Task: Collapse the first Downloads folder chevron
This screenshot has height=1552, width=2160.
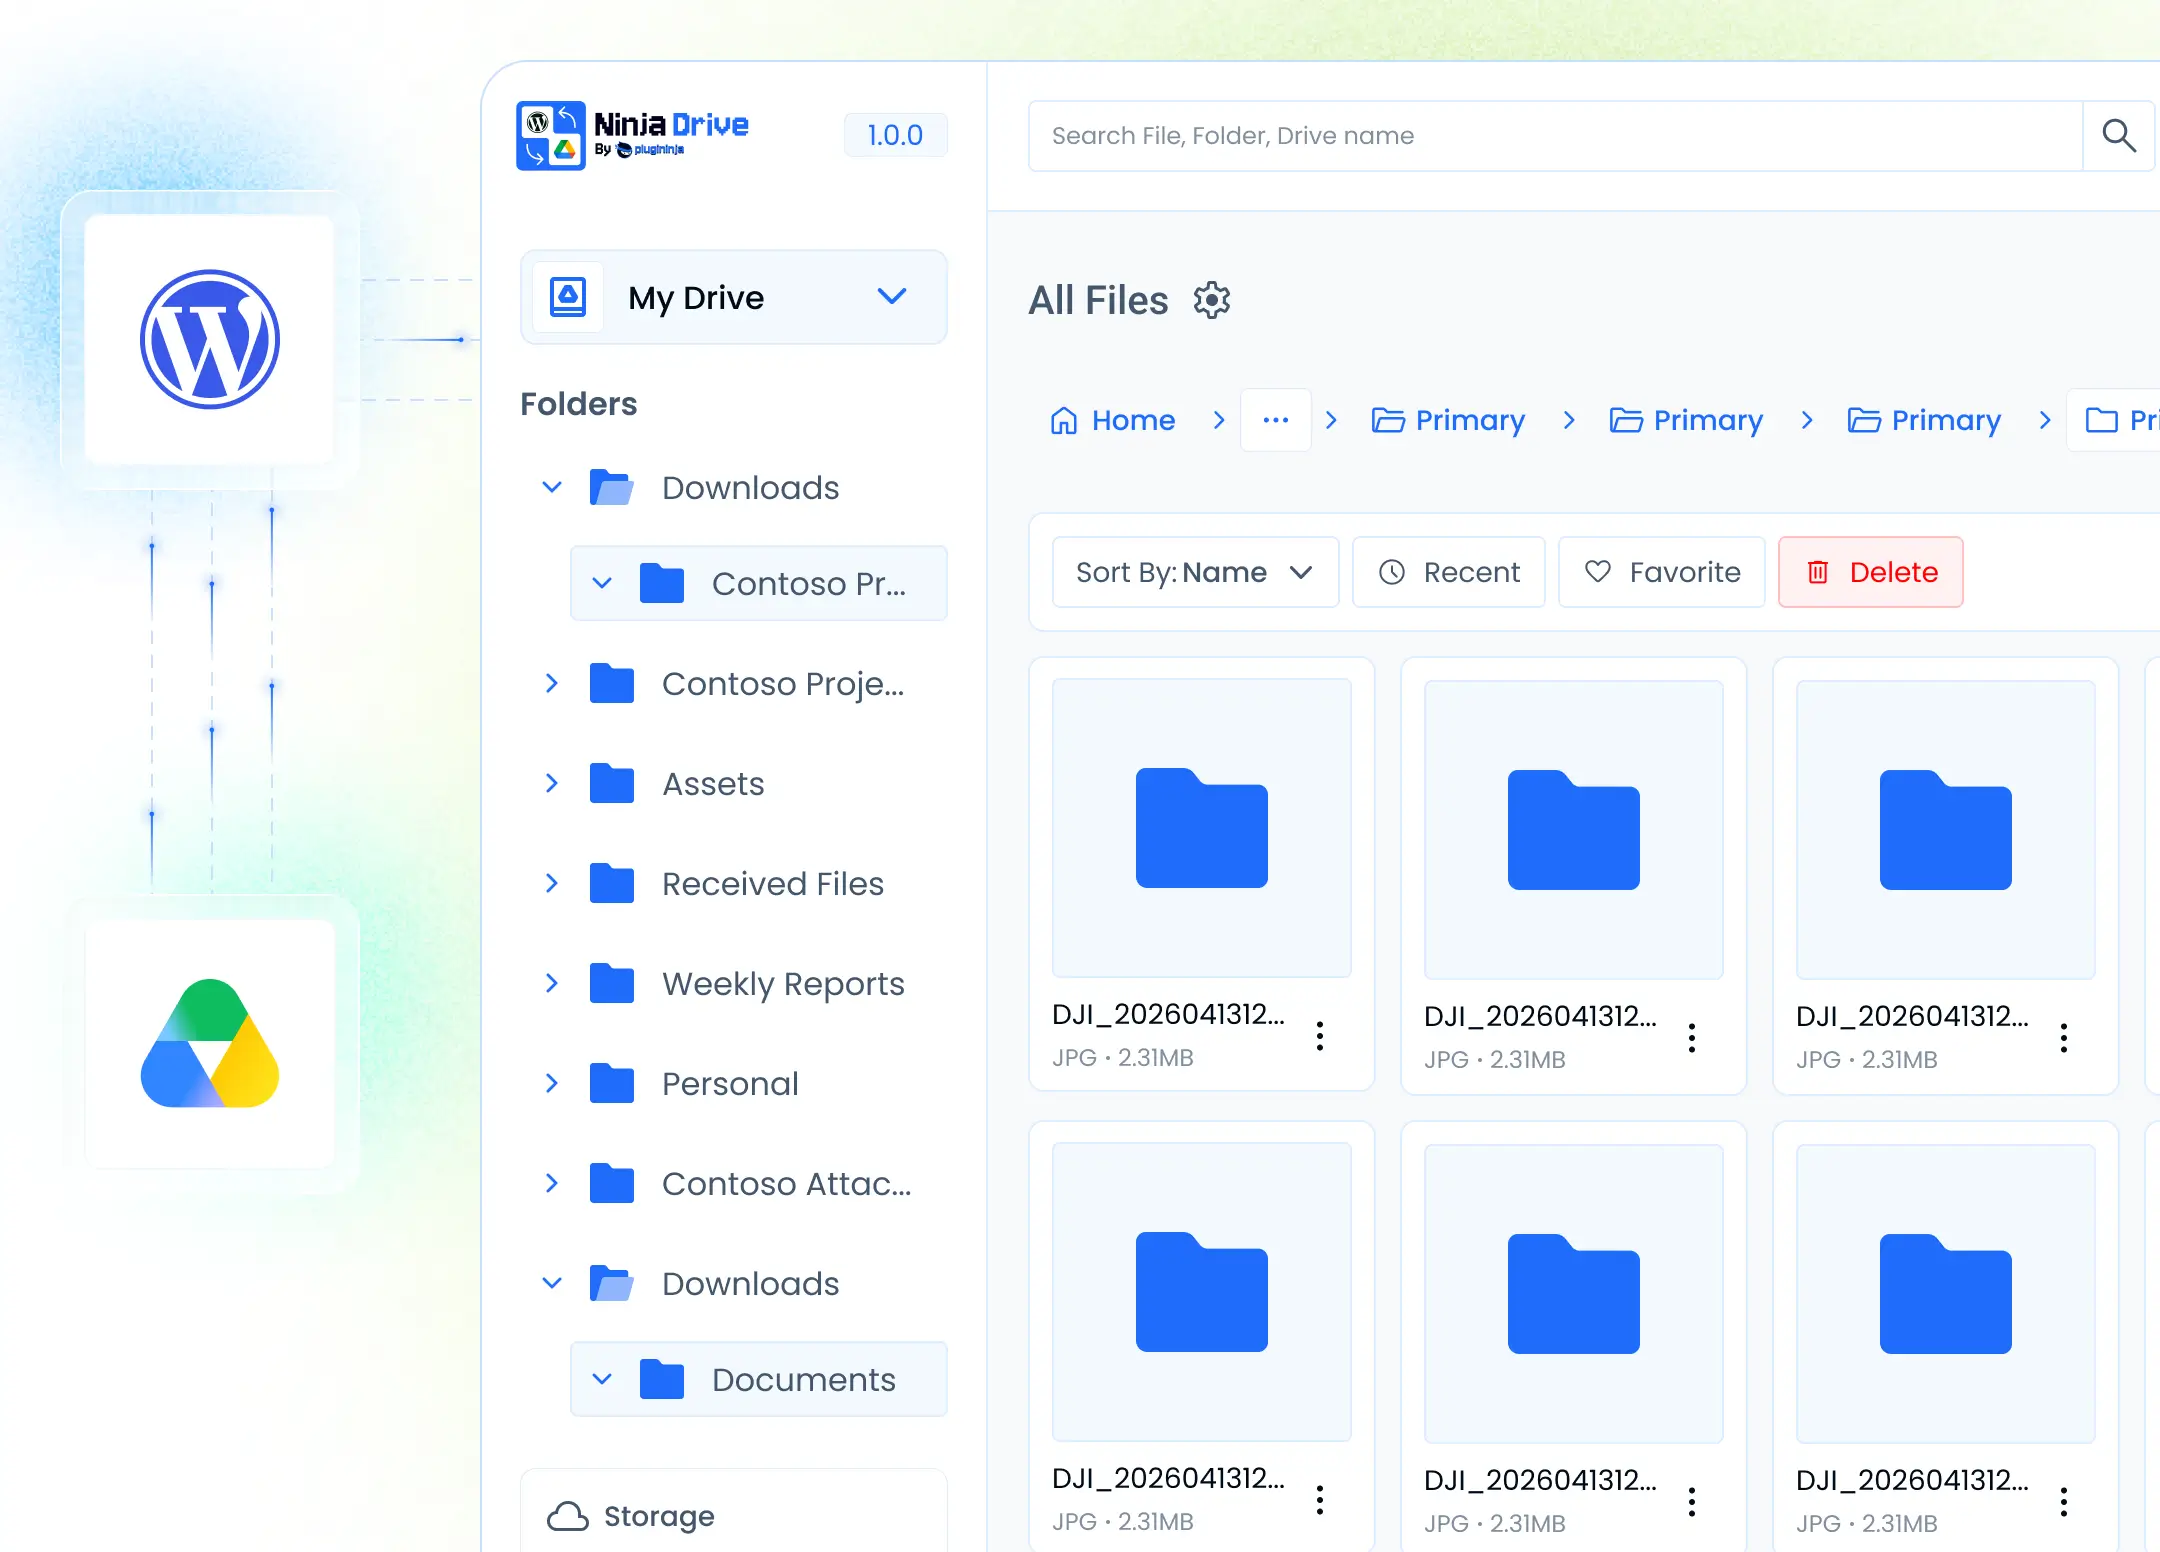Action: tap(552, 487)
